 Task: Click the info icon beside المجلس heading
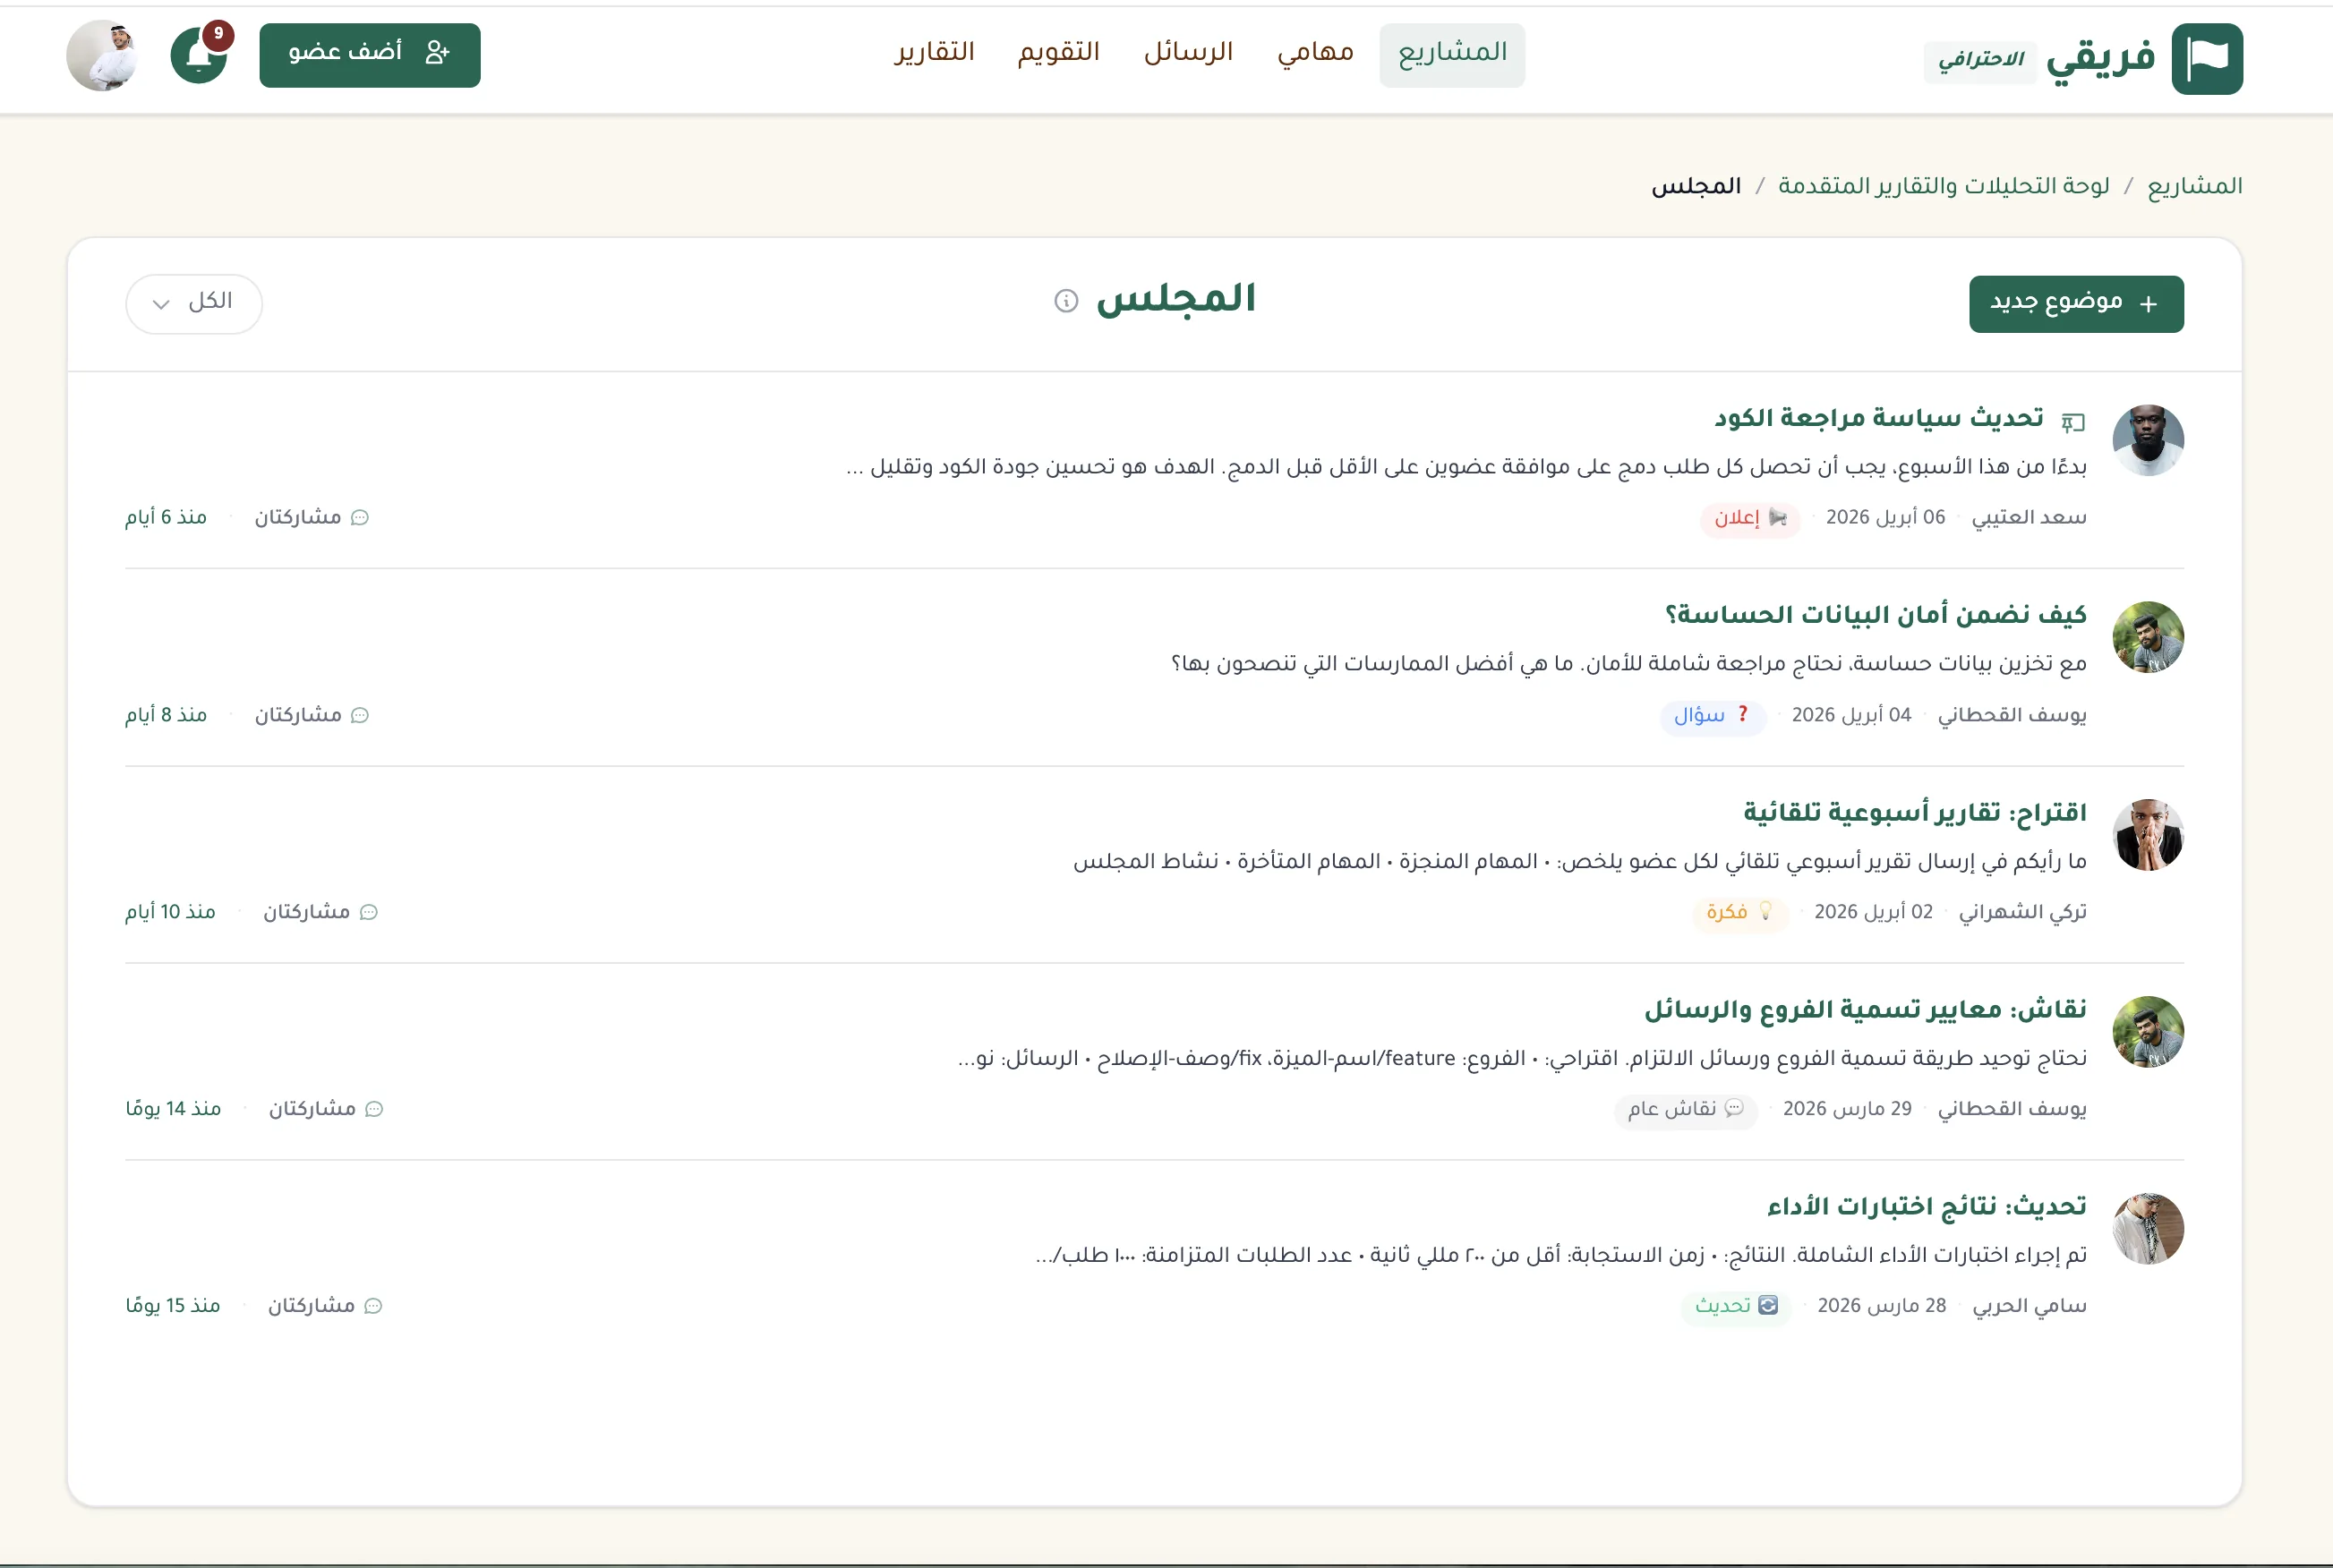(x=1065, y=301)
